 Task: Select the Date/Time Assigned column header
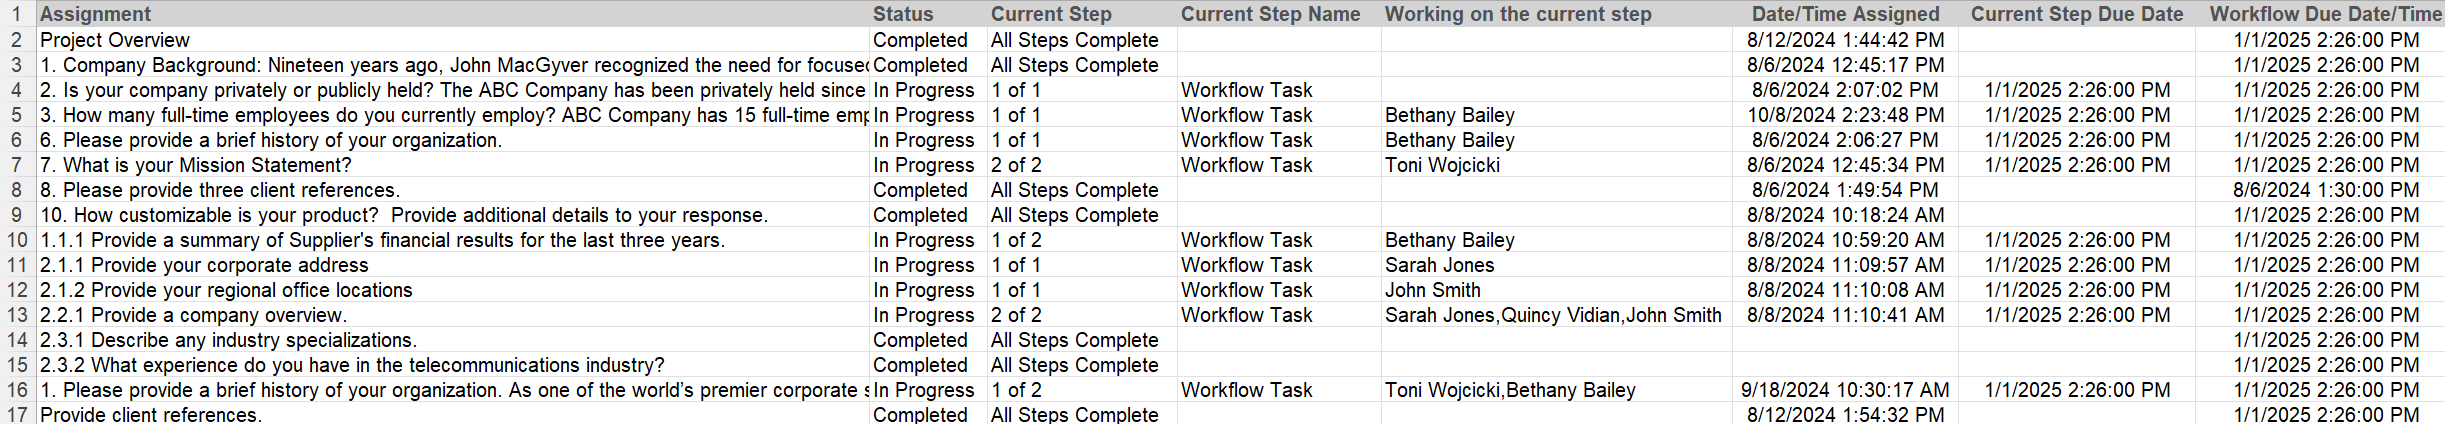1845,14
